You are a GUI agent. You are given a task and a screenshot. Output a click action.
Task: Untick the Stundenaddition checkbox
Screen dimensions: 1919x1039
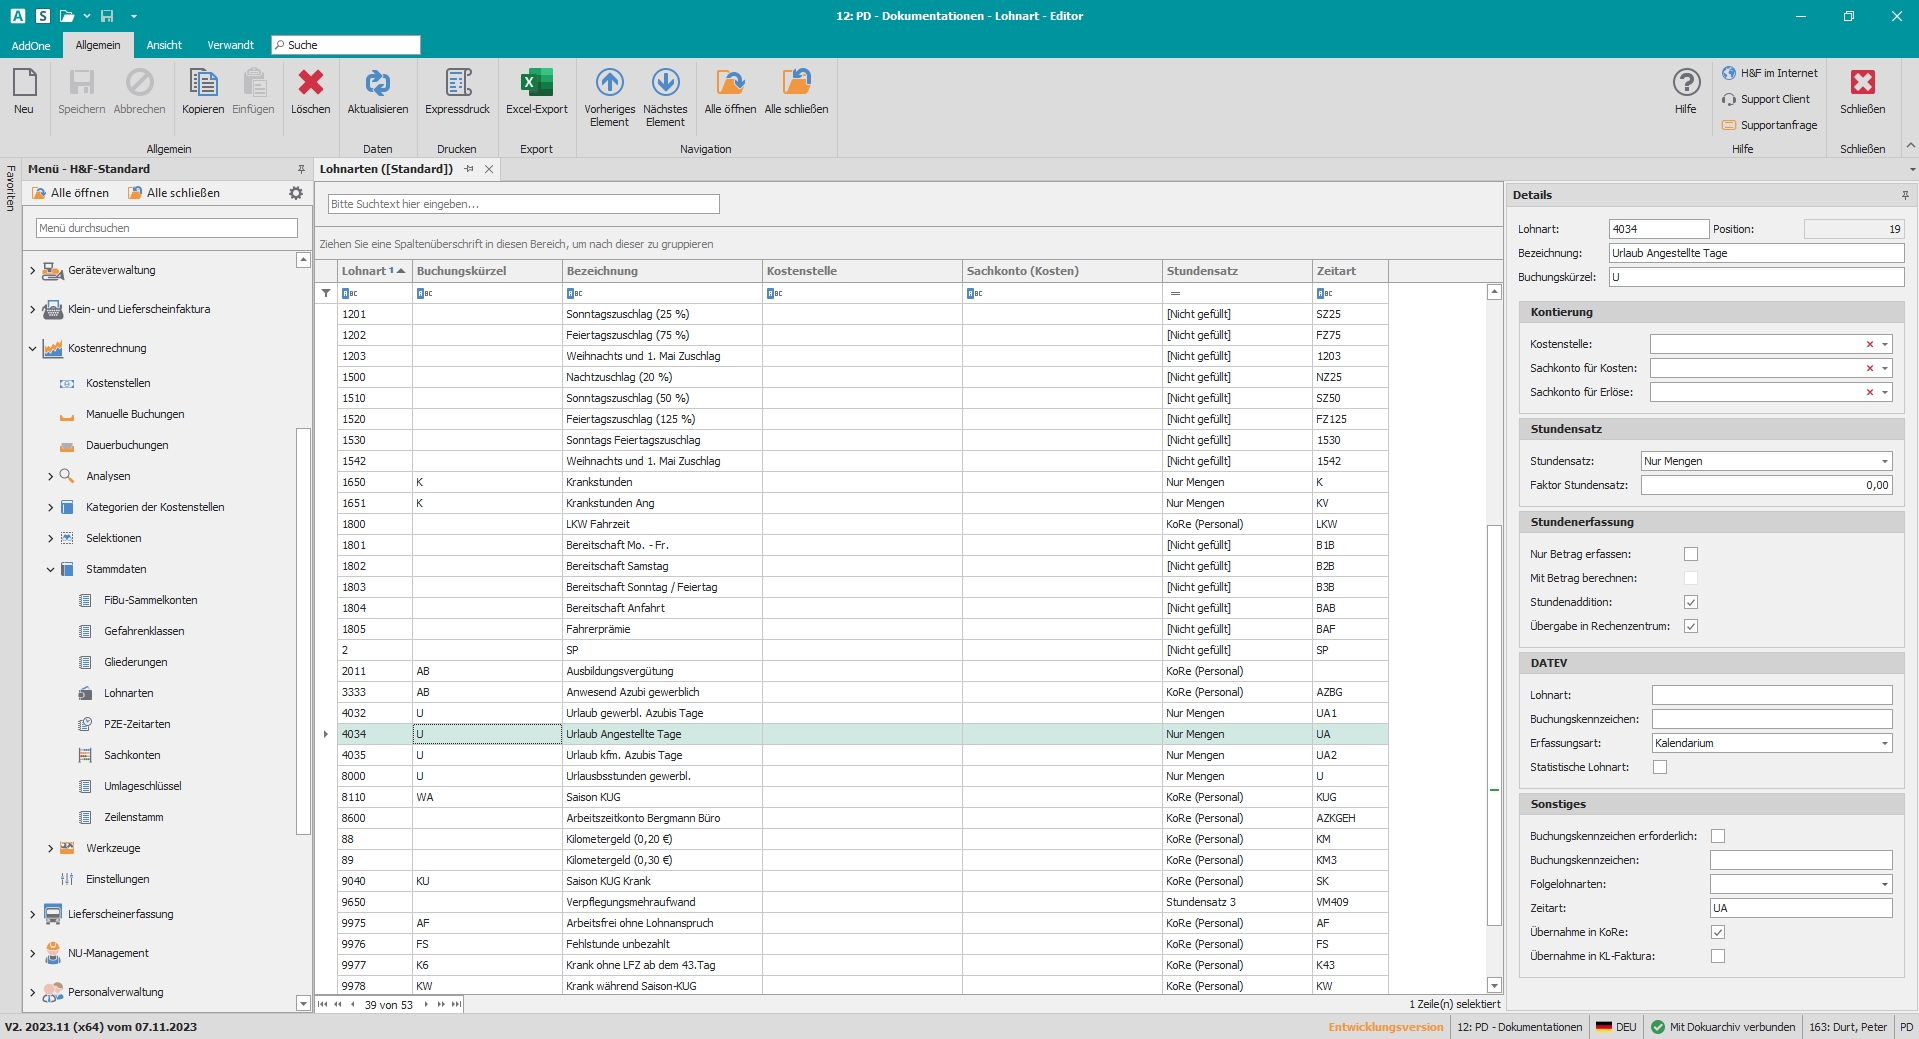(x=1691, y=602)
